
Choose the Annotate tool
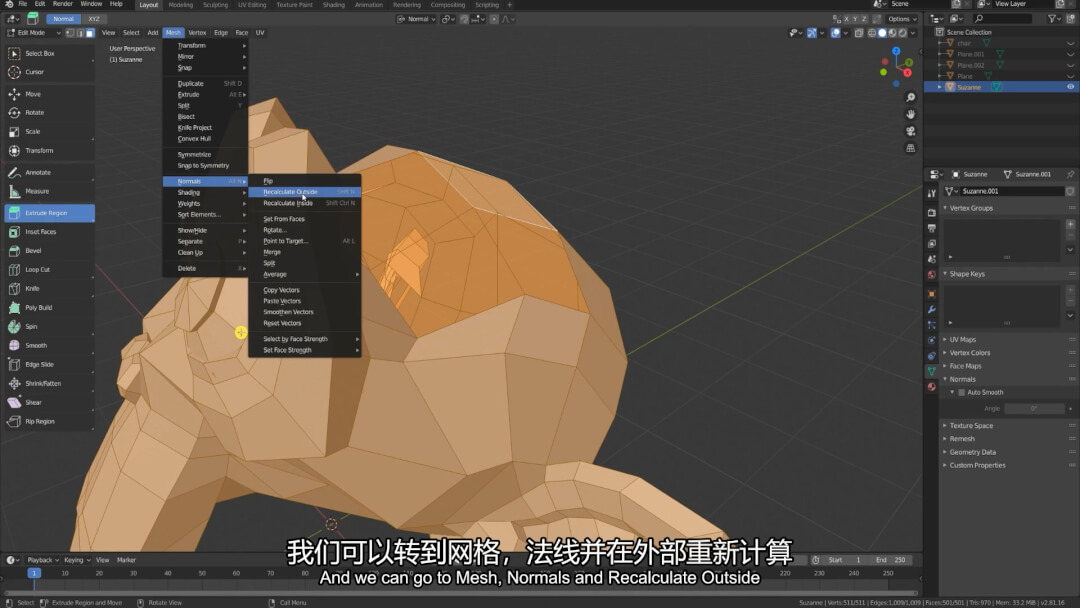coord(49,172)
